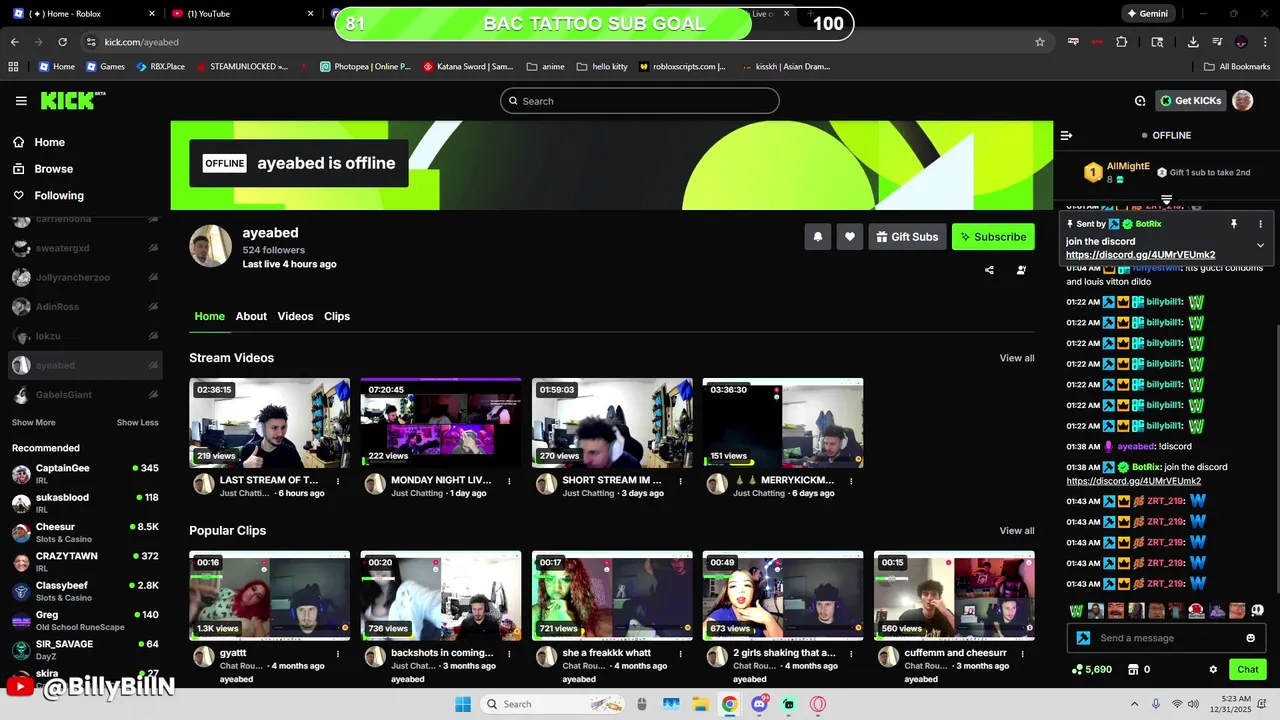Switch to the About tab
This screenshot has height=720, width=1280.
251,316
